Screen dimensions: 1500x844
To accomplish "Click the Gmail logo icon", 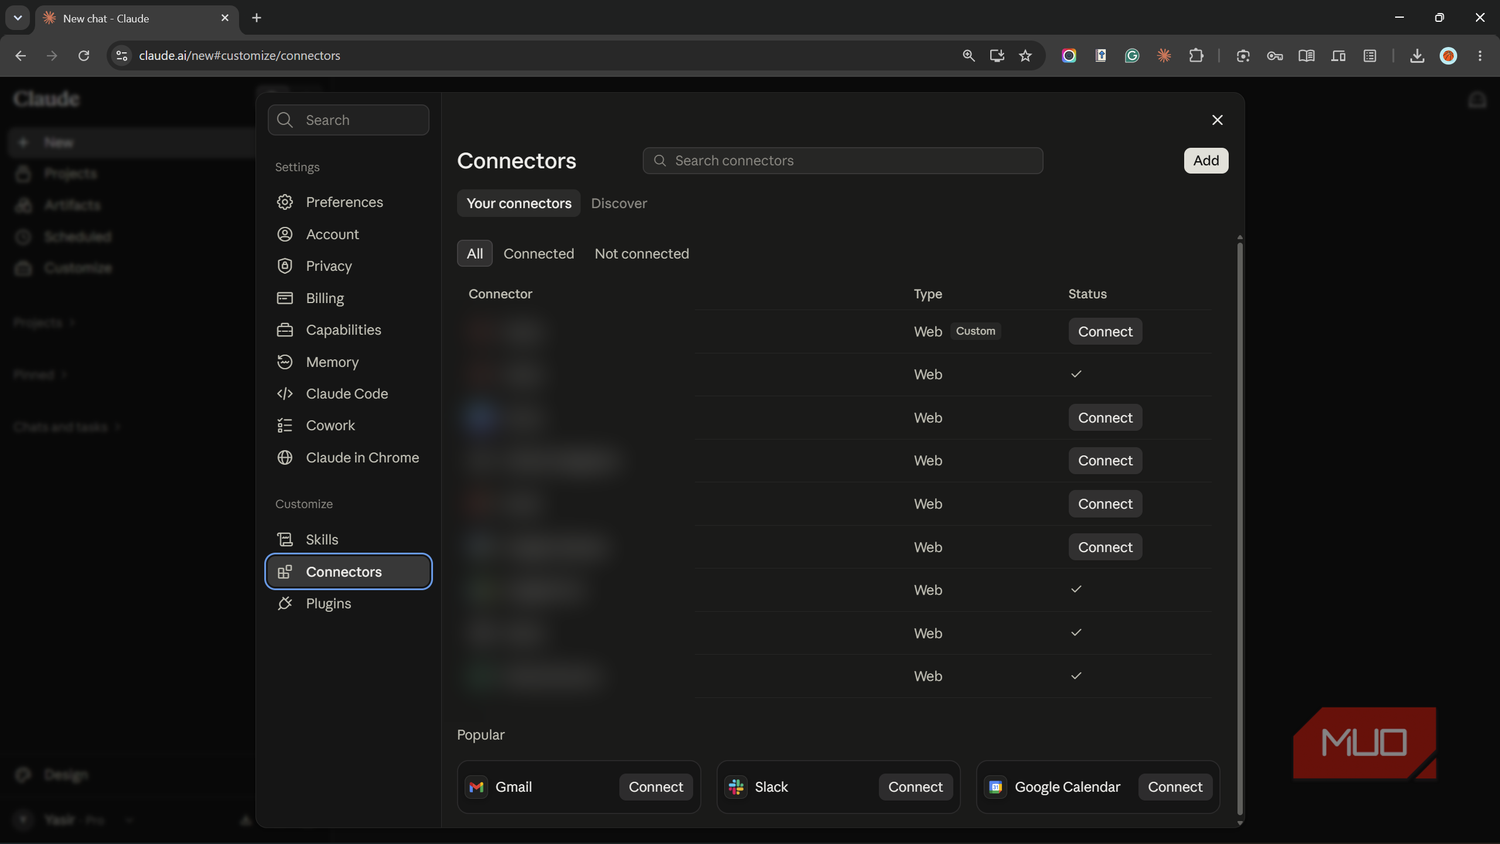I will (x=477, y=787).
